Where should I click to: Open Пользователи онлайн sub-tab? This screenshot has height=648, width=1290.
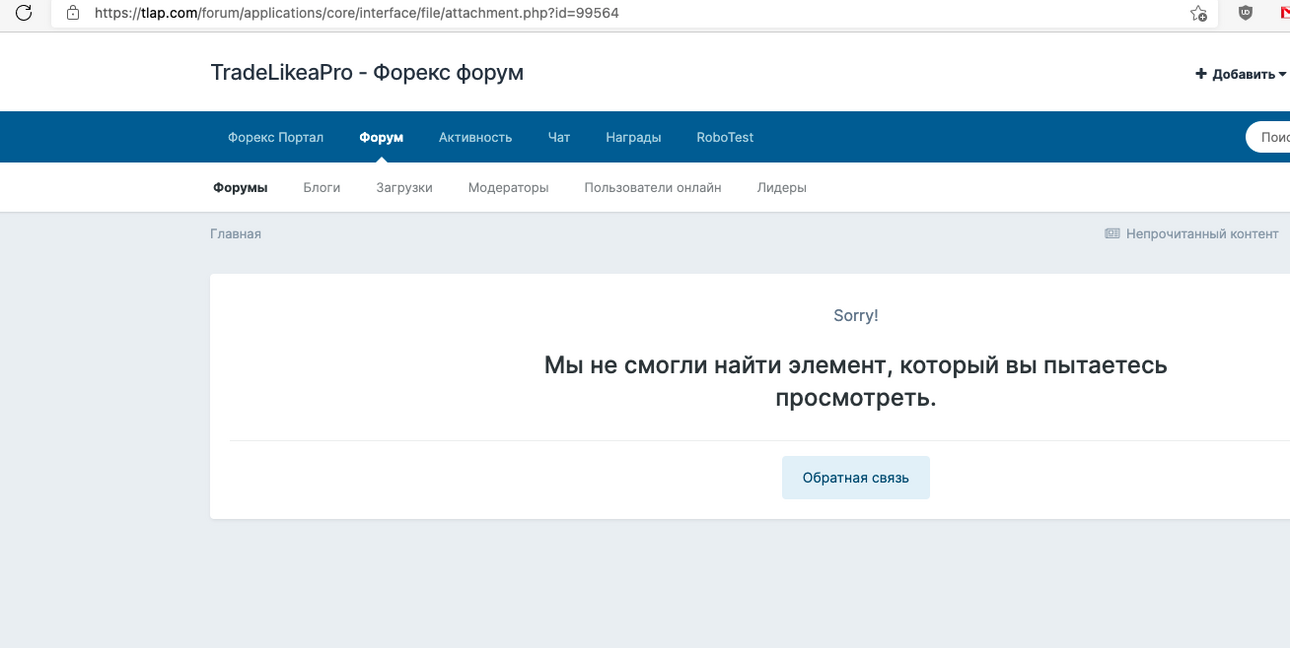click(x=653, y=187)
